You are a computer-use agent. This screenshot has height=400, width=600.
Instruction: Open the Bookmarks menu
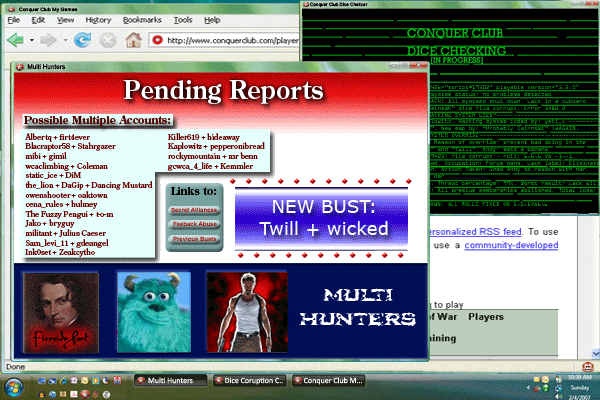(x=142, y=20)
